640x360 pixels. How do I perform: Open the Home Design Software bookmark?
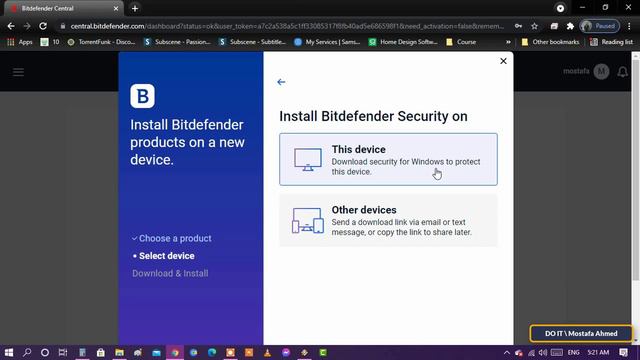pos(403,42)
